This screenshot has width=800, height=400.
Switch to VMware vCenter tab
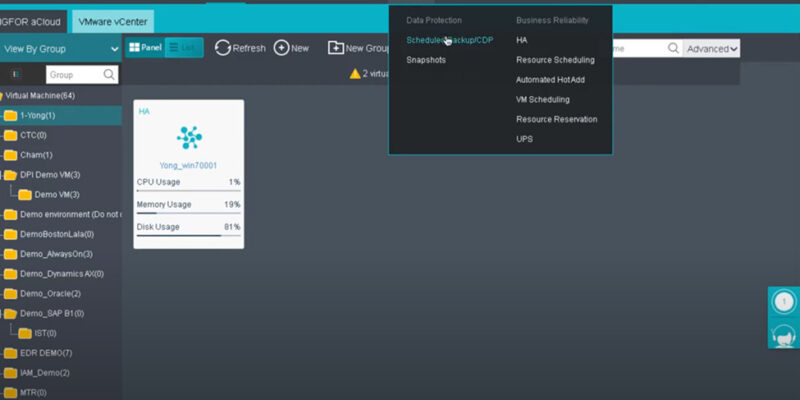(x=113, y=22)
